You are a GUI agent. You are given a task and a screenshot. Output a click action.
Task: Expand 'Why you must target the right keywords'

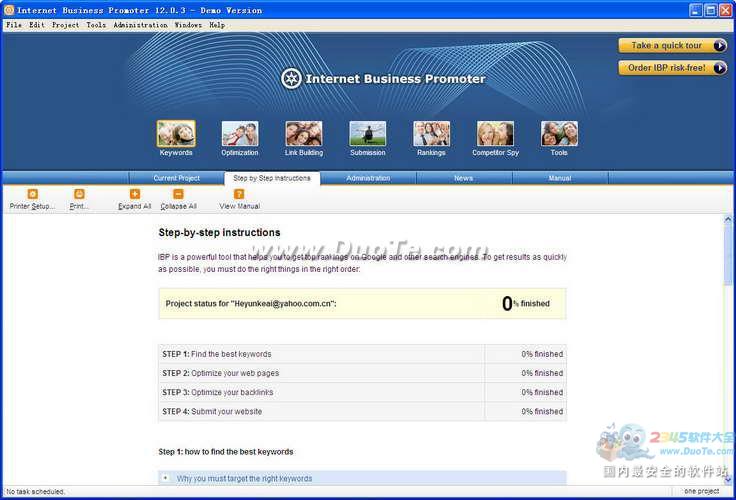pyautogui.click(x=165, y=478)
